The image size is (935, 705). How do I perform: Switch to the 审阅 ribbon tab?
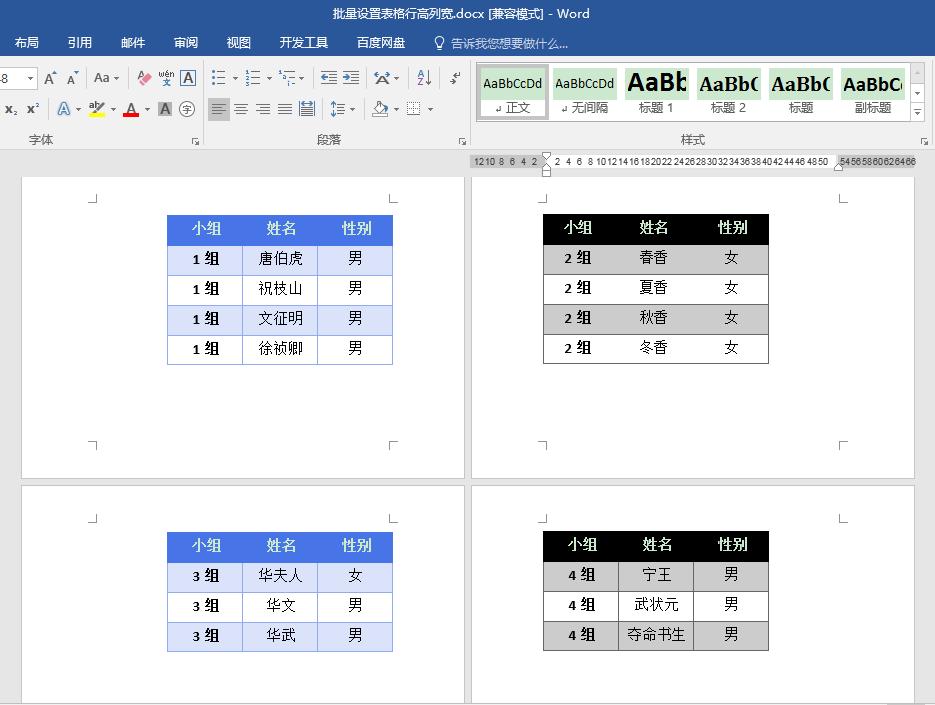185,42
